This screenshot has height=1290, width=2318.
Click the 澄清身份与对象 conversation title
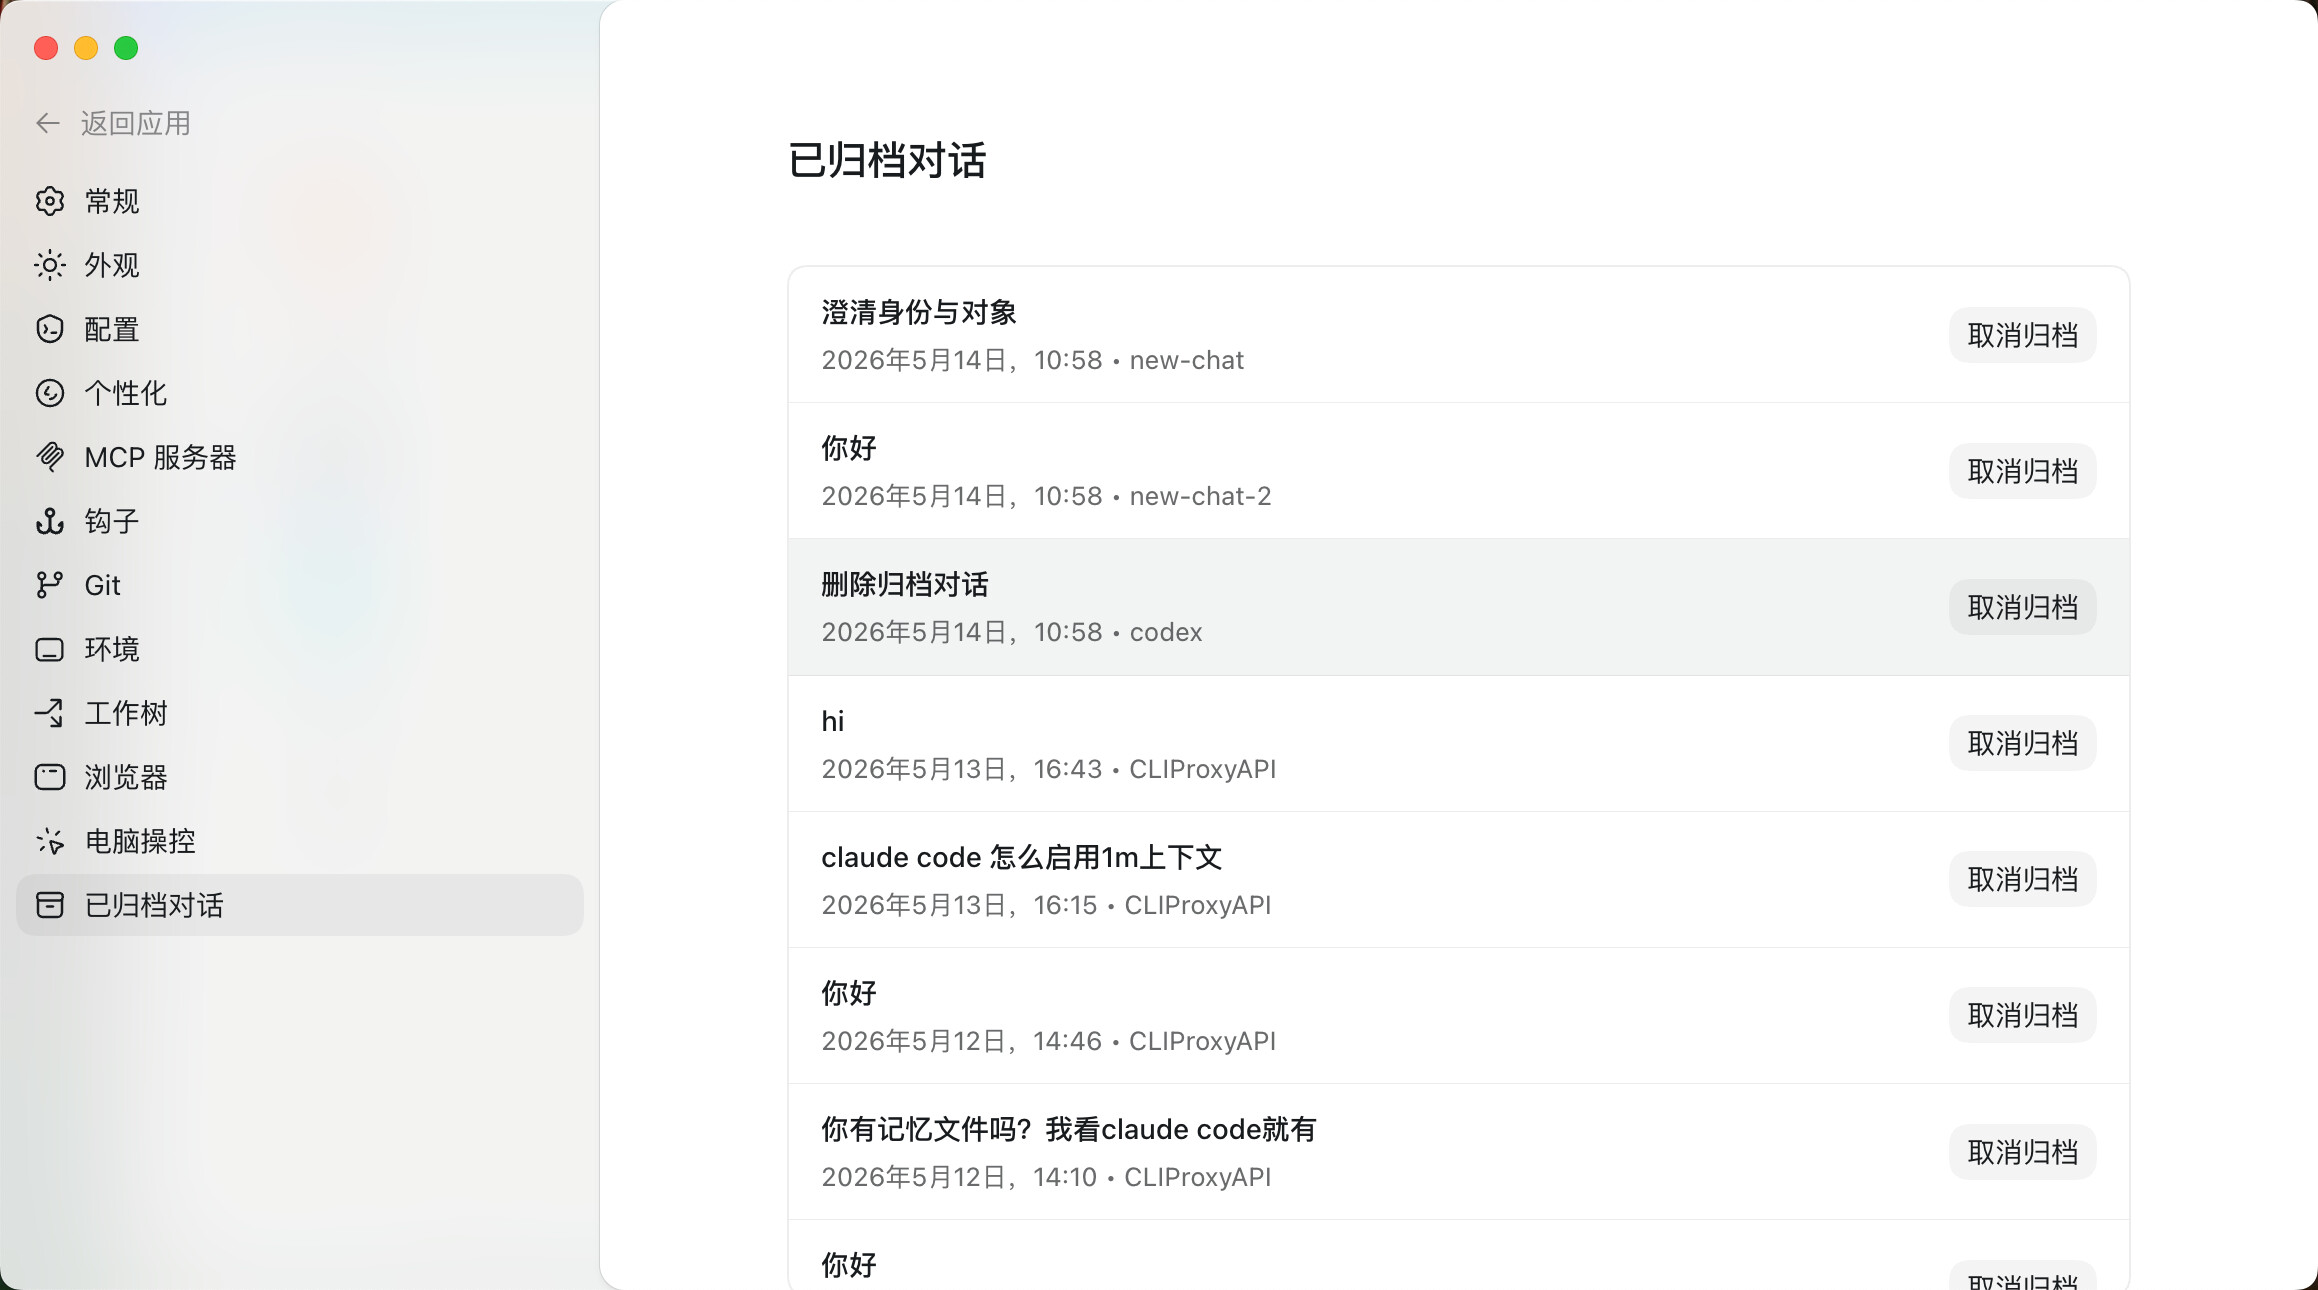point(919,312)
